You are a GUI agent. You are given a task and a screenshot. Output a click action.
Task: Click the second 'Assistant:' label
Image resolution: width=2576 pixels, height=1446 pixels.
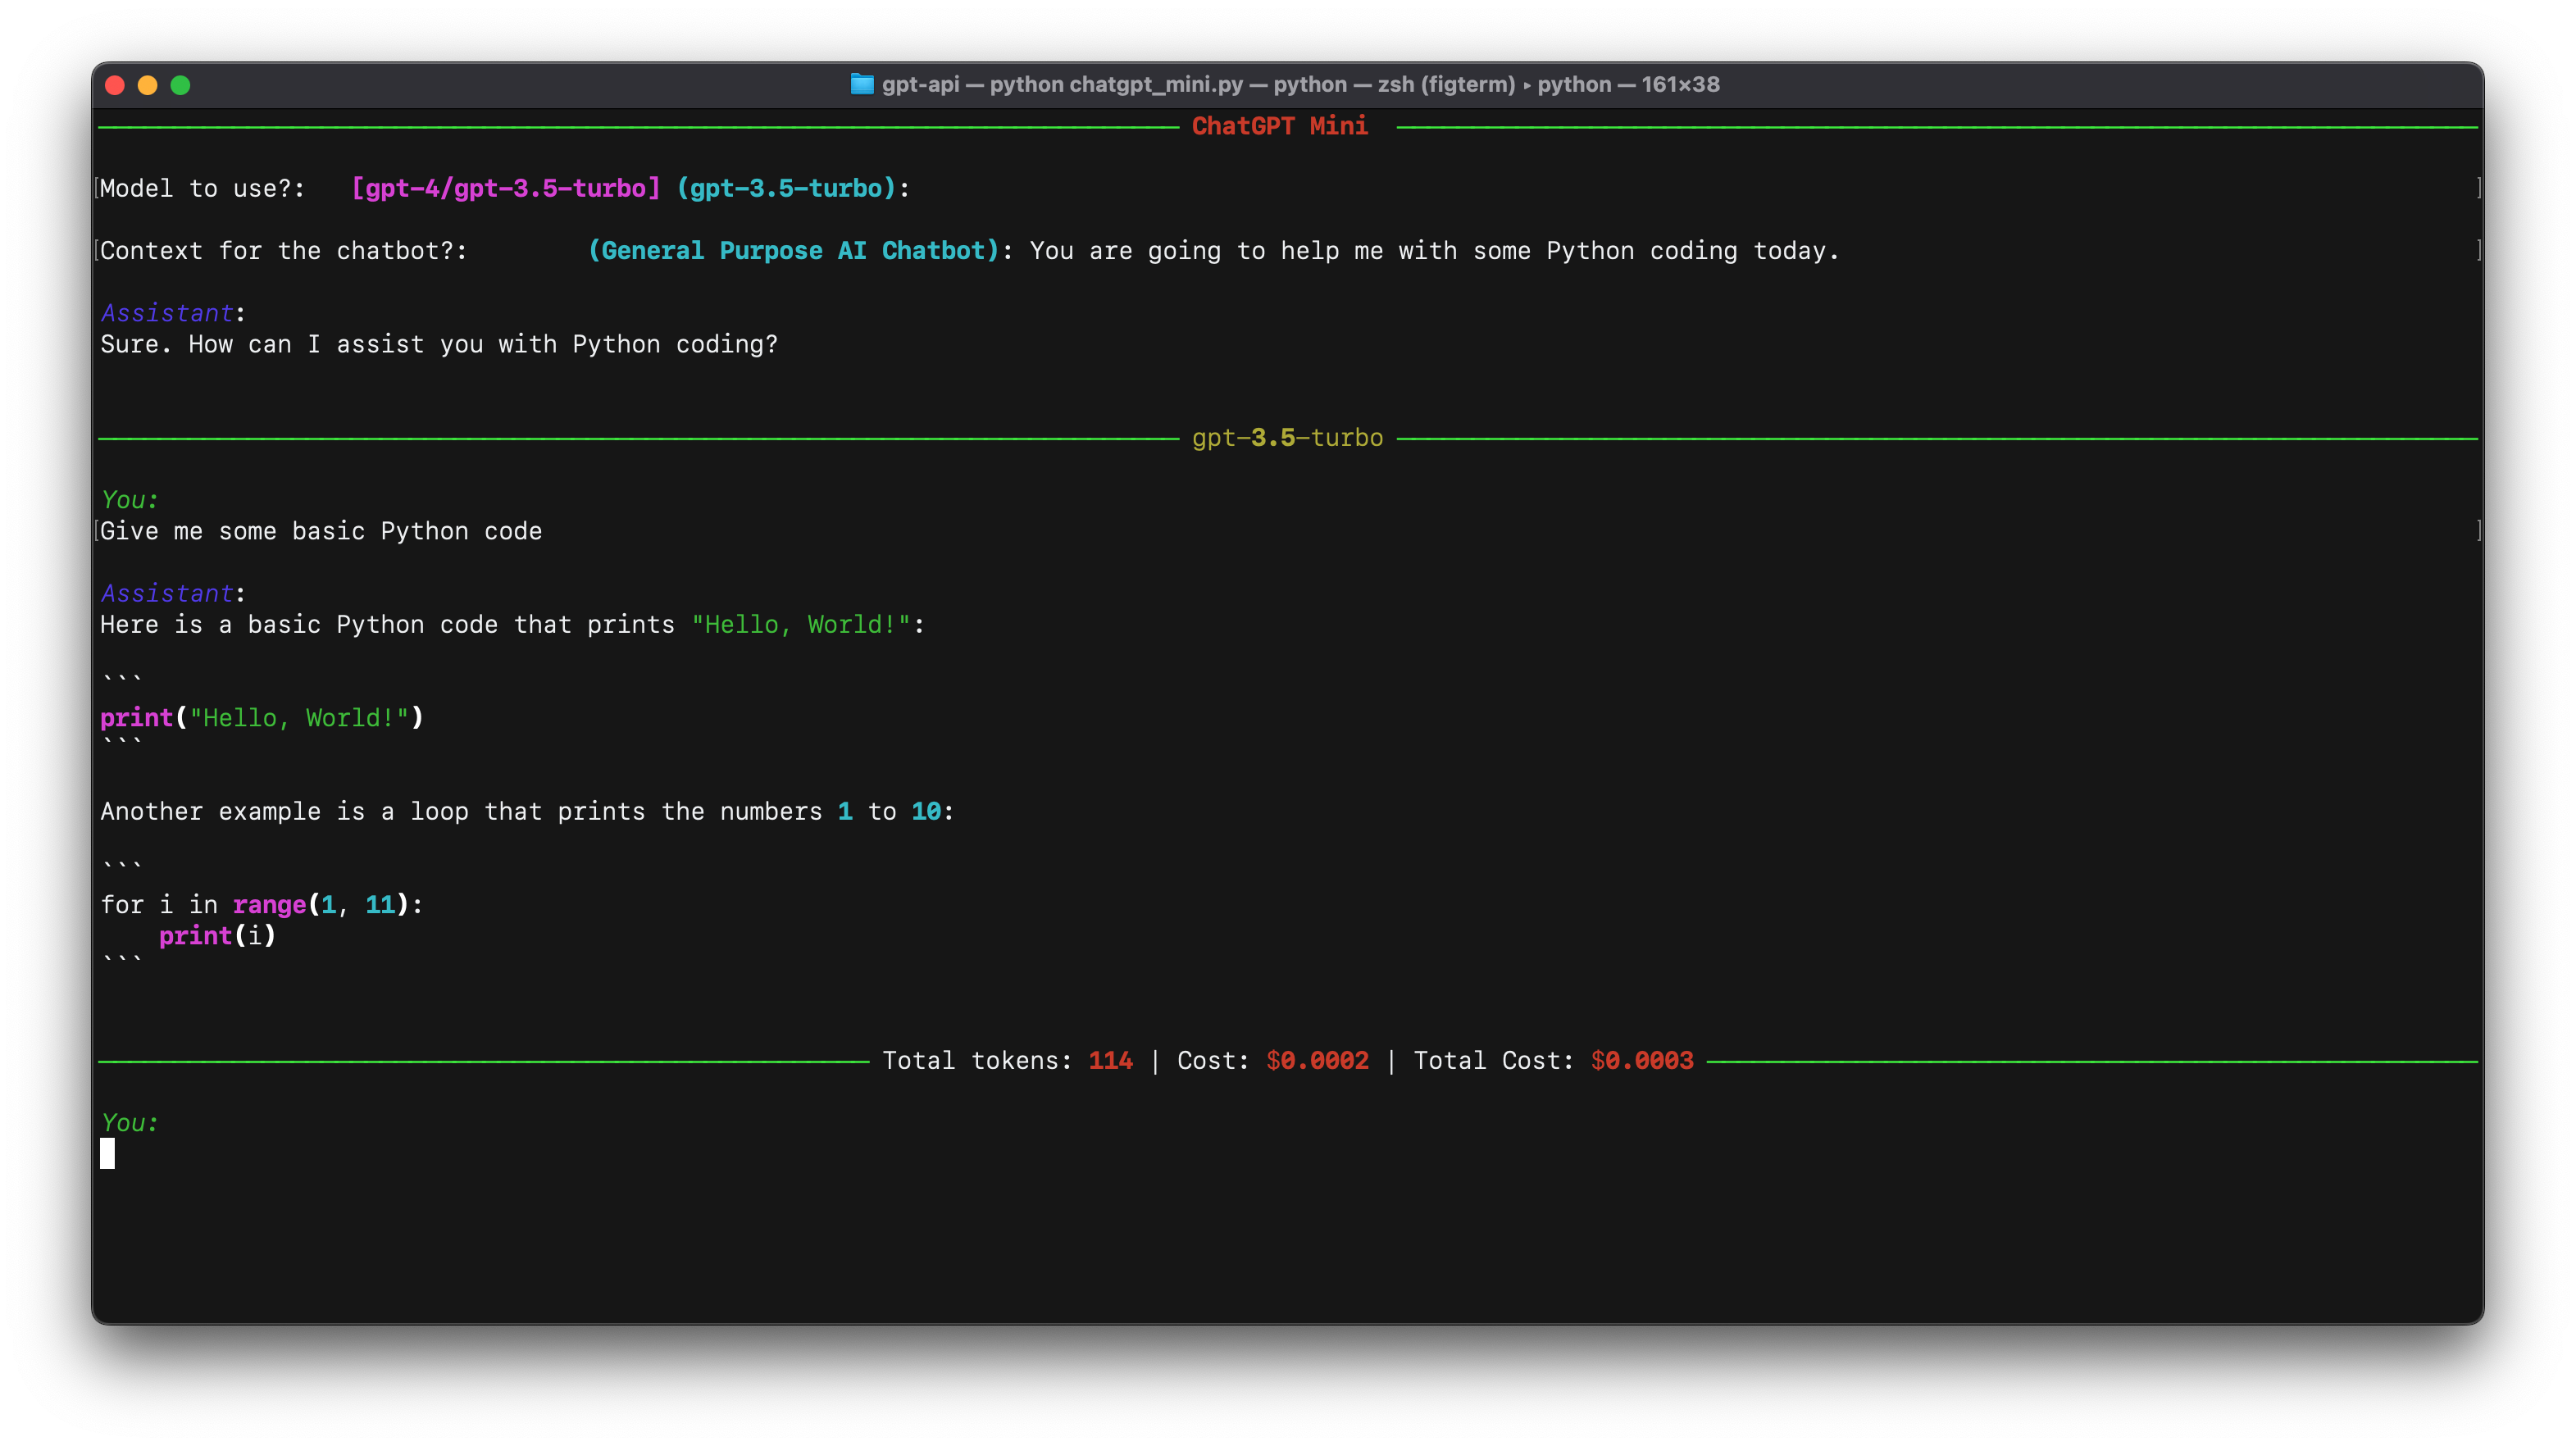[x=173, y=593]
